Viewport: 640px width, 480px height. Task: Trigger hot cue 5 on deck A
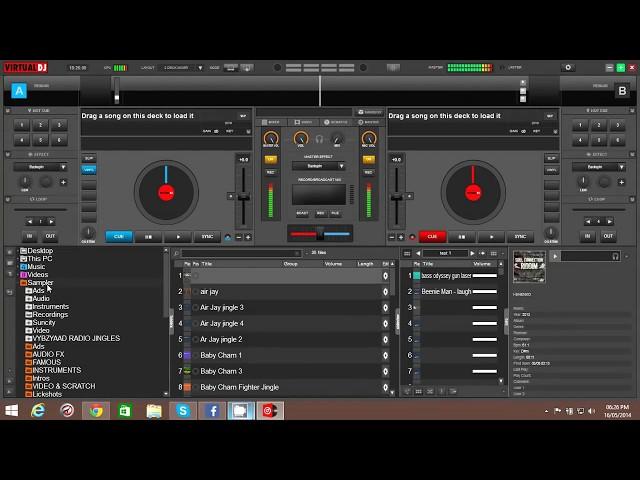[40, 140]
